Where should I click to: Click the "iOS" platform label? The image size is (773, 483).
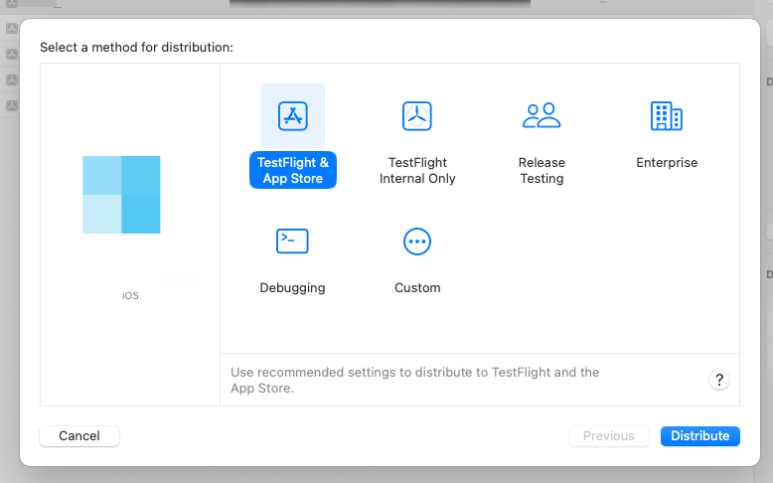point(130,295)
